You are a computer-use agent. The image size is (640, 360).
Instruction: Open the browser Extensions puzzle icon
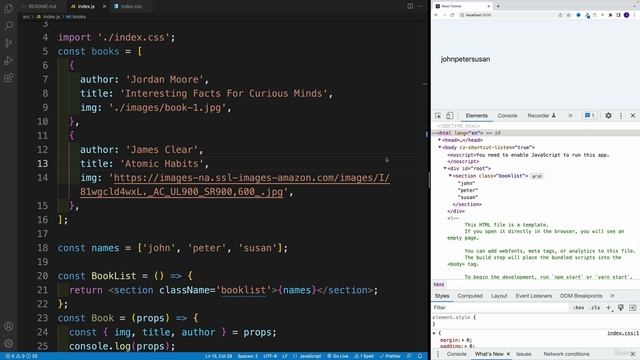610,15
